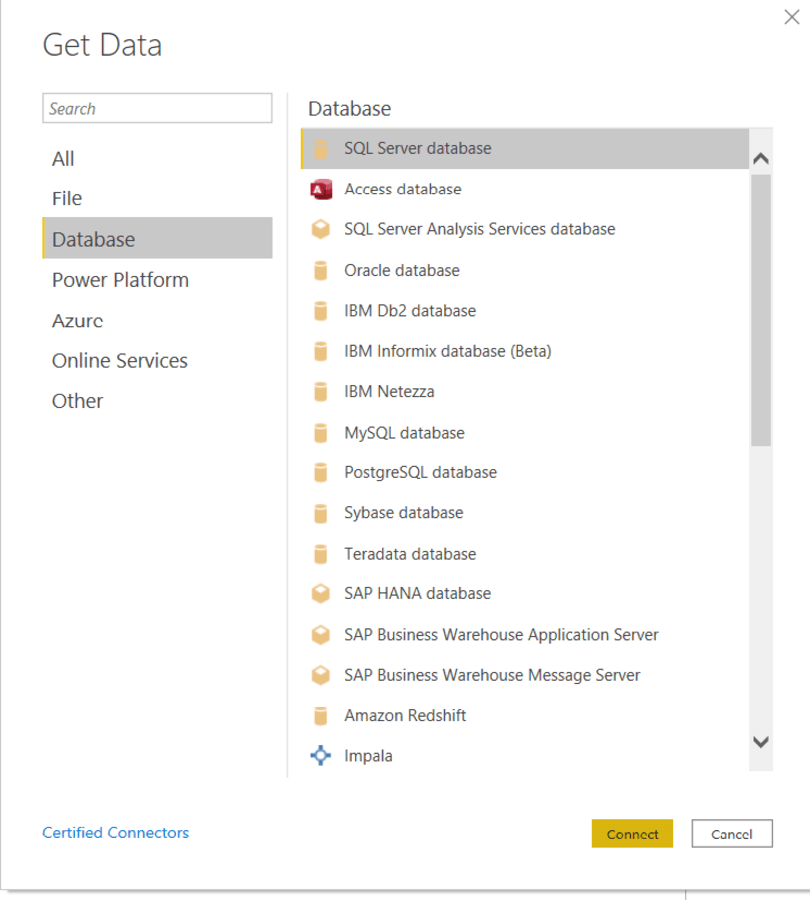Click the Oracle database cylinder icon
Viewport: 810px width, 900px height.
(321, 270)
